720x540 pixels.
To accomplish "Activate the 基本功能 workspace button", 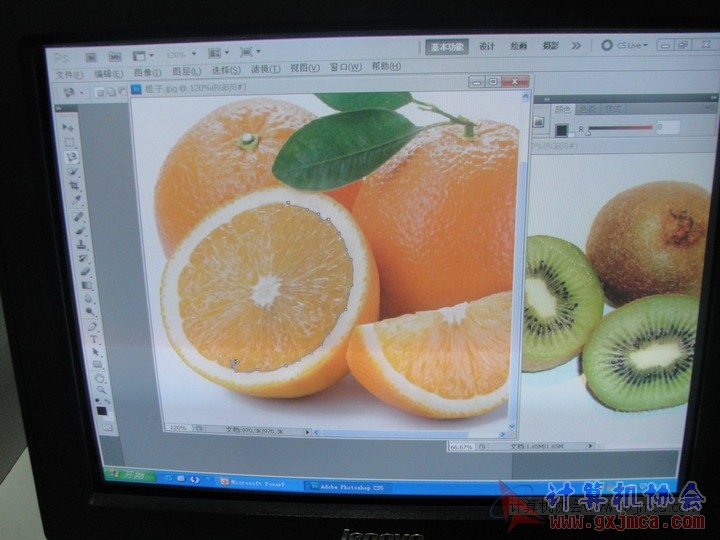I will tap(446, 46).
